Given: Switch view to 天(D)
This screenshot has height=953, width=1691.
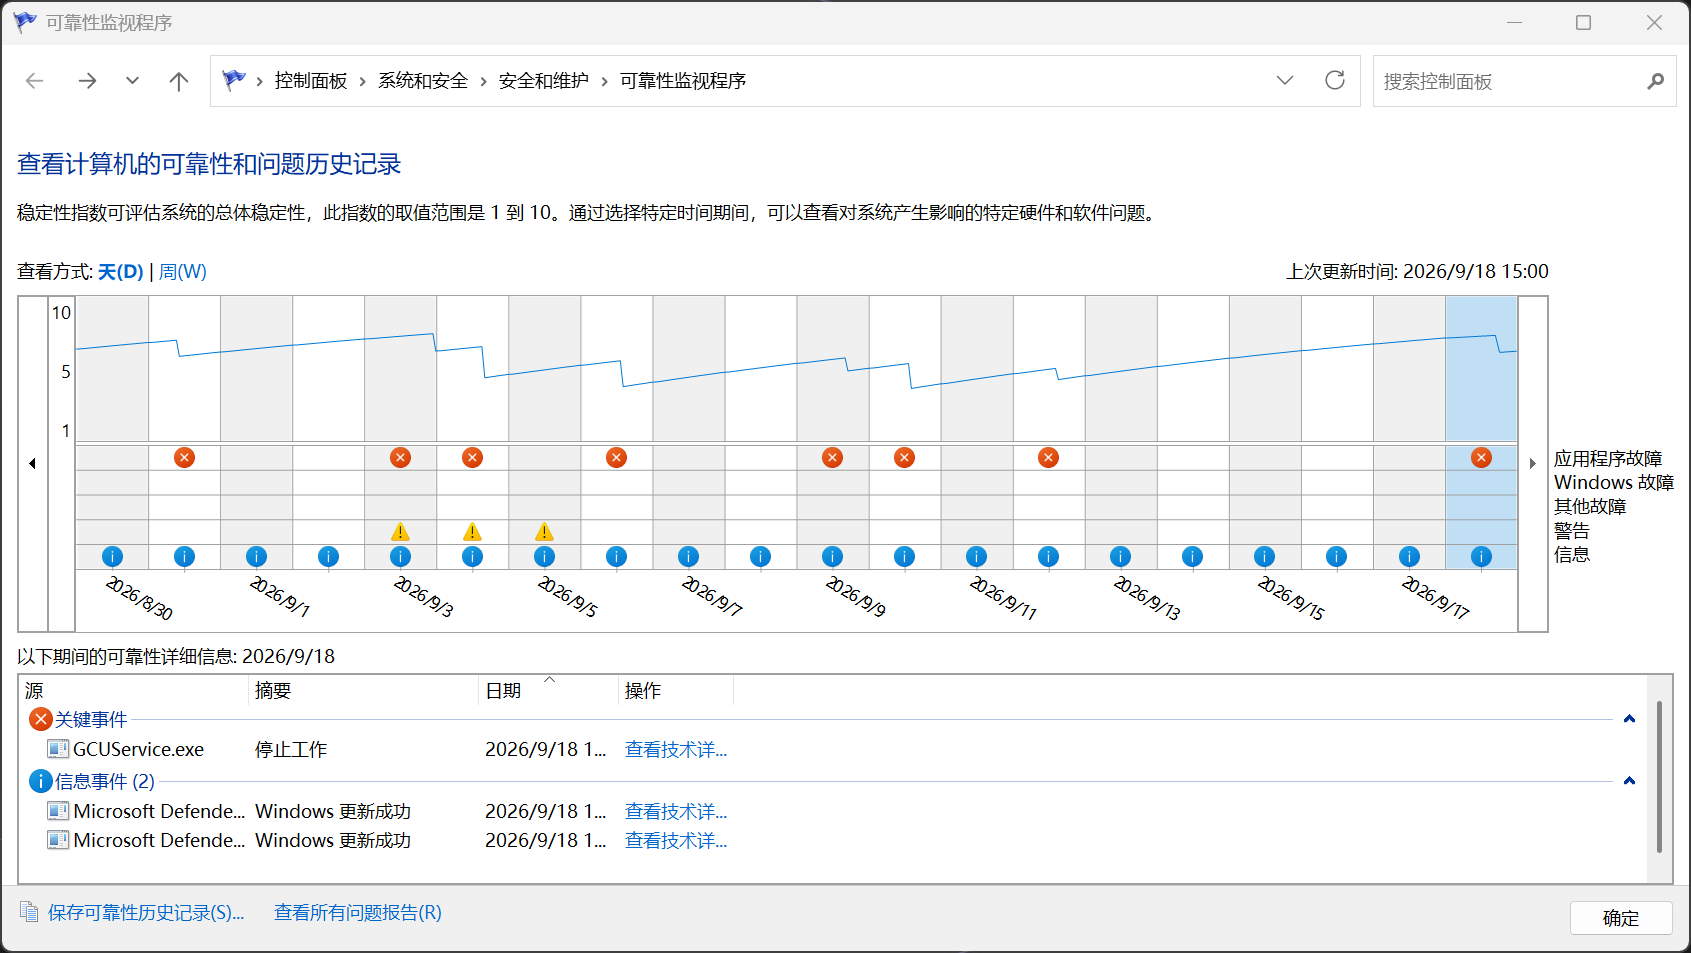Looking at the screenshot, I should [121, 271].
